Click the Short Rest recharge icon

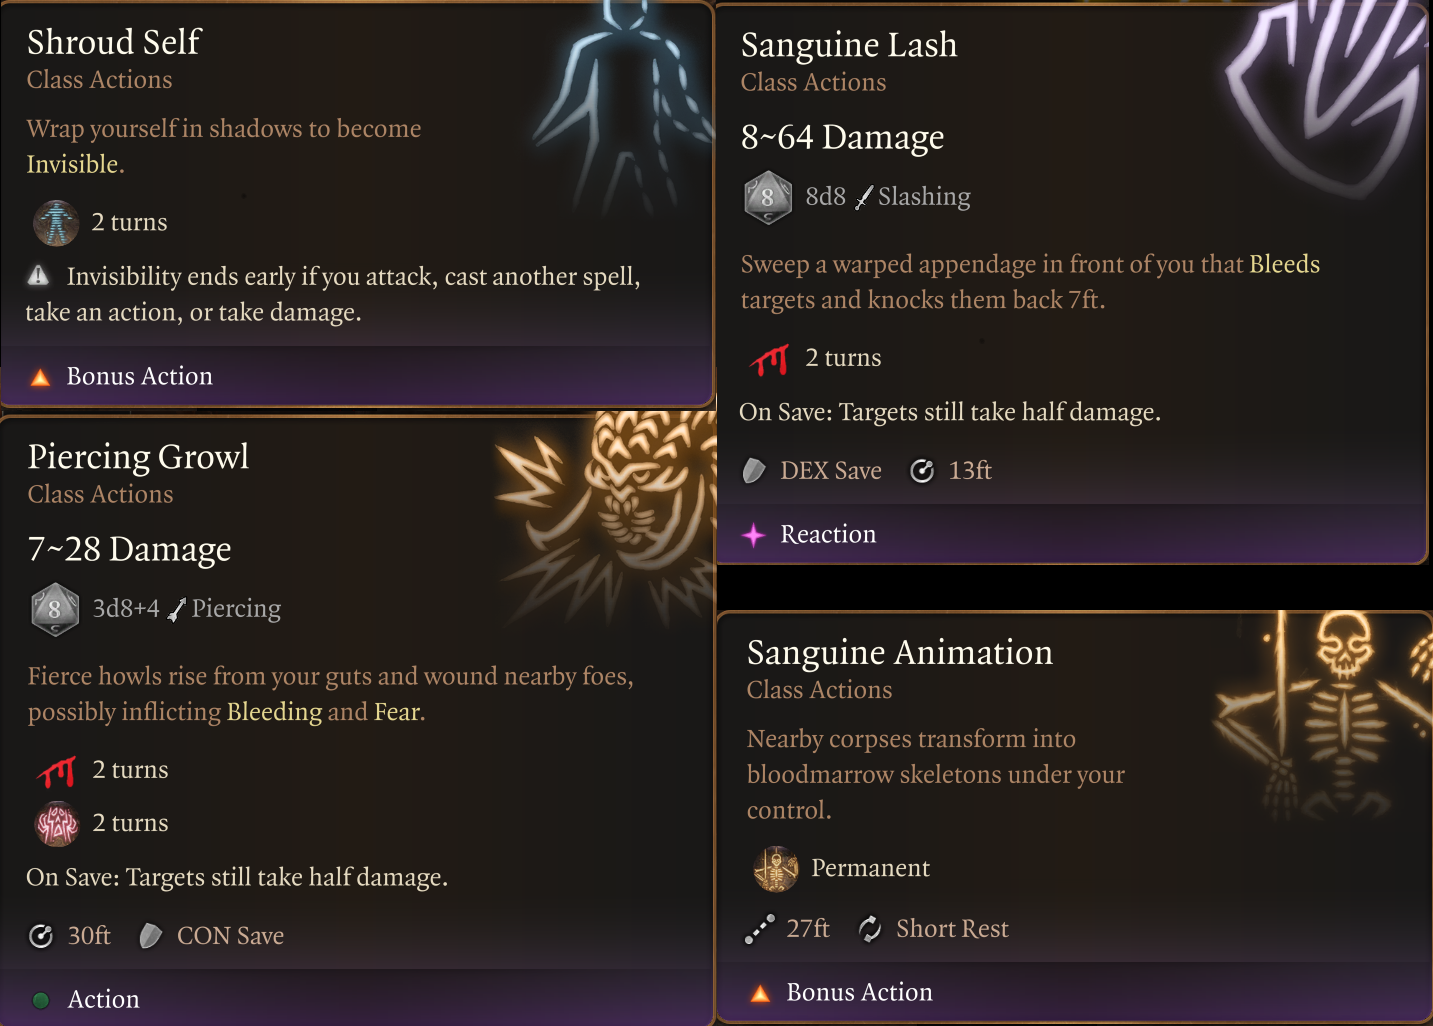tap(870, 929)
